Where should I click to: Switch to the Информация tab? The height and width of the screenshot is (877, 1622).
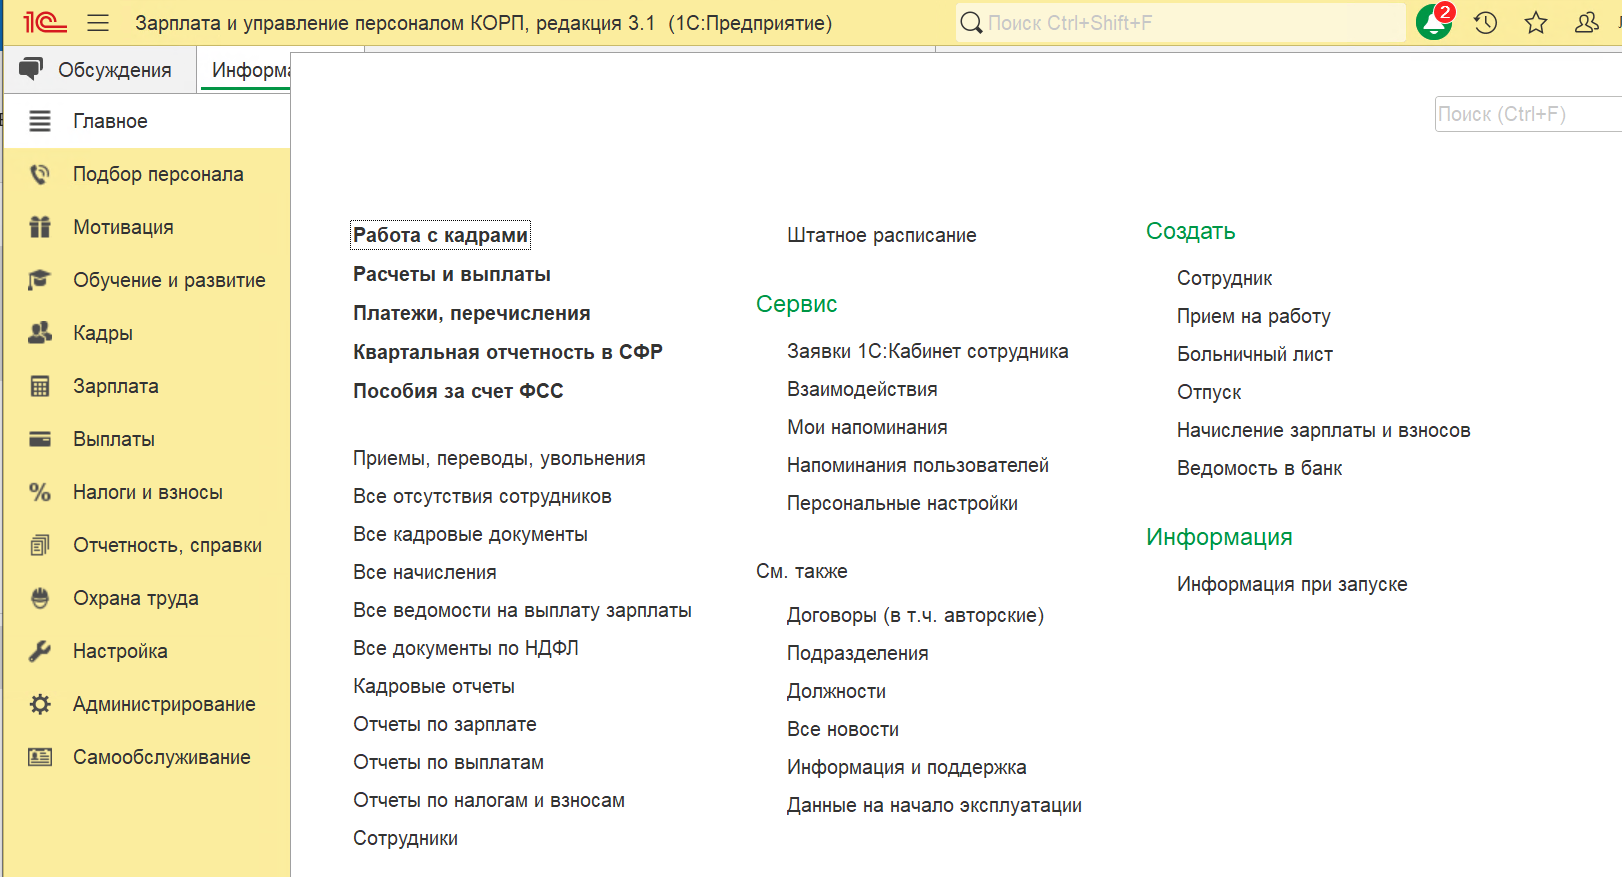click(246, 70)
